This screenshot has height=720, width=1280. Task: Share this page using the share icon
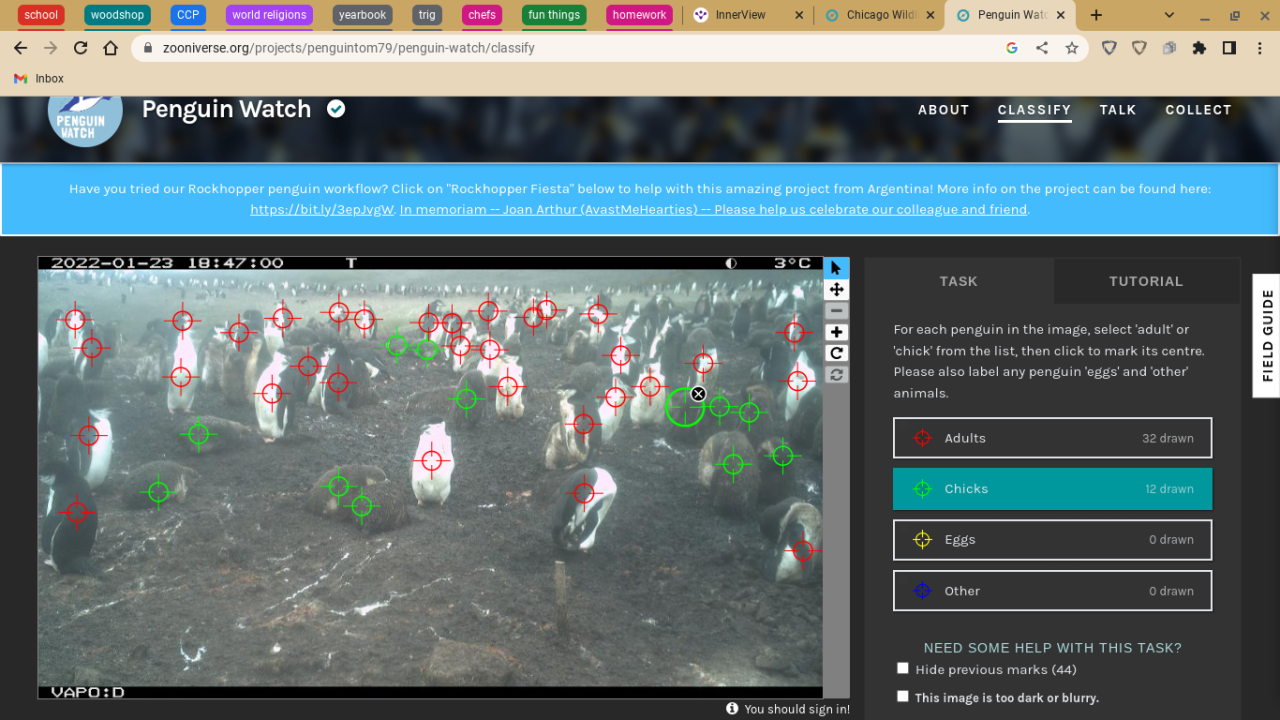click(1042, 48)
